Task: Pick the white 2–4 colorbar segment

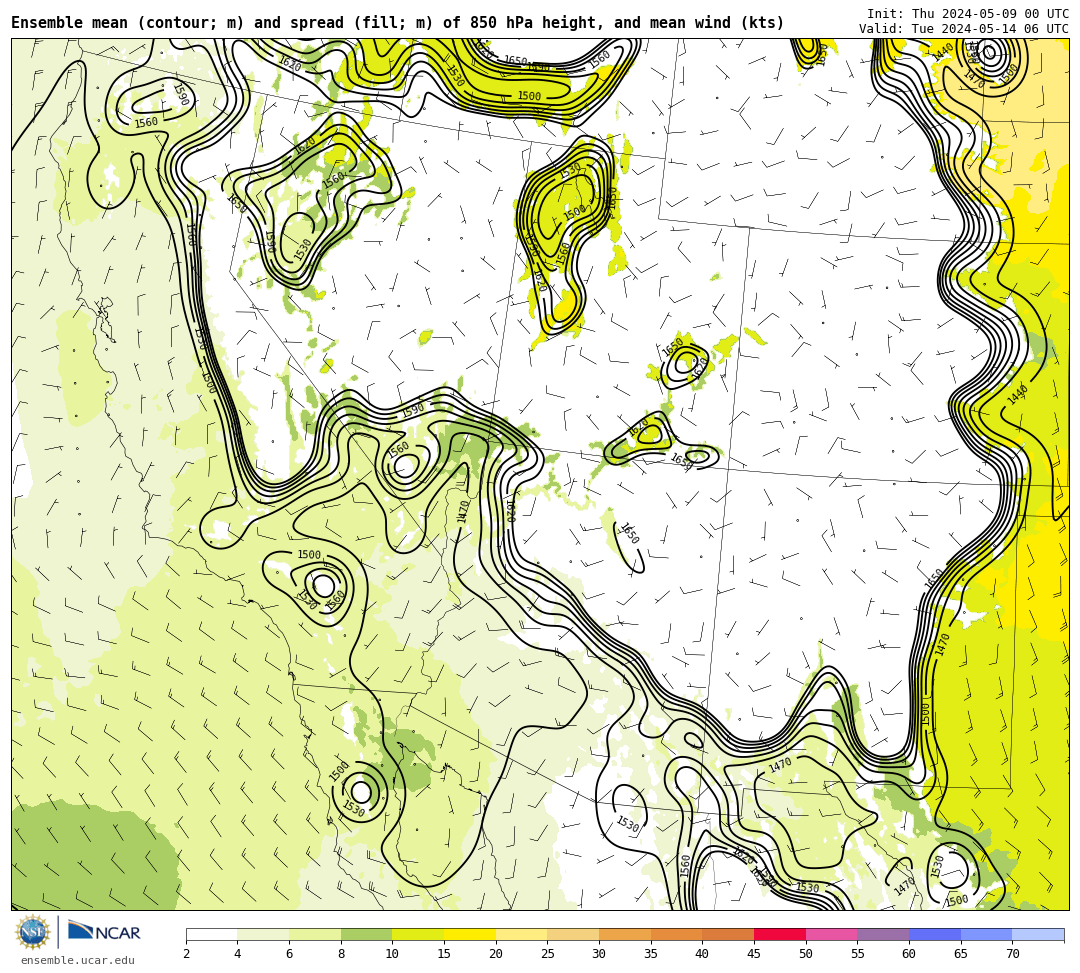Action: tap(211, 934)
